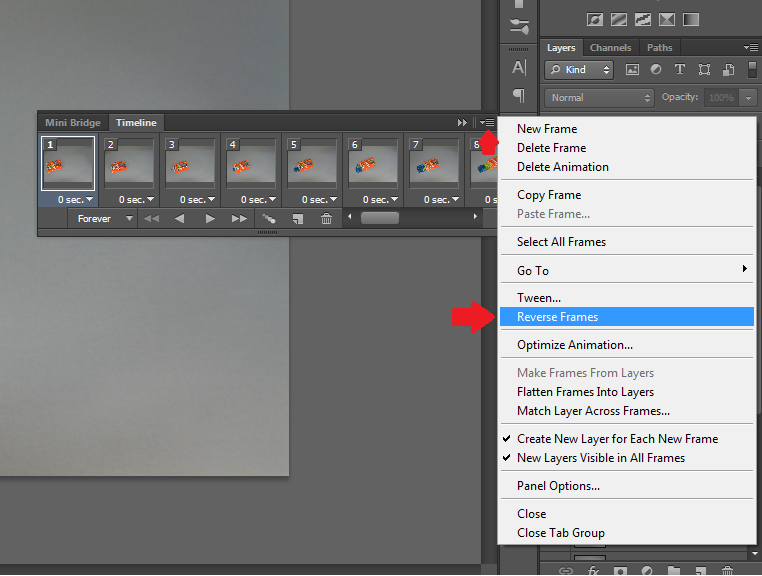Open frame 5 delay dropdown
Image resolution: width=762 pixels, height=576 pixels.
tap(319, 199)
